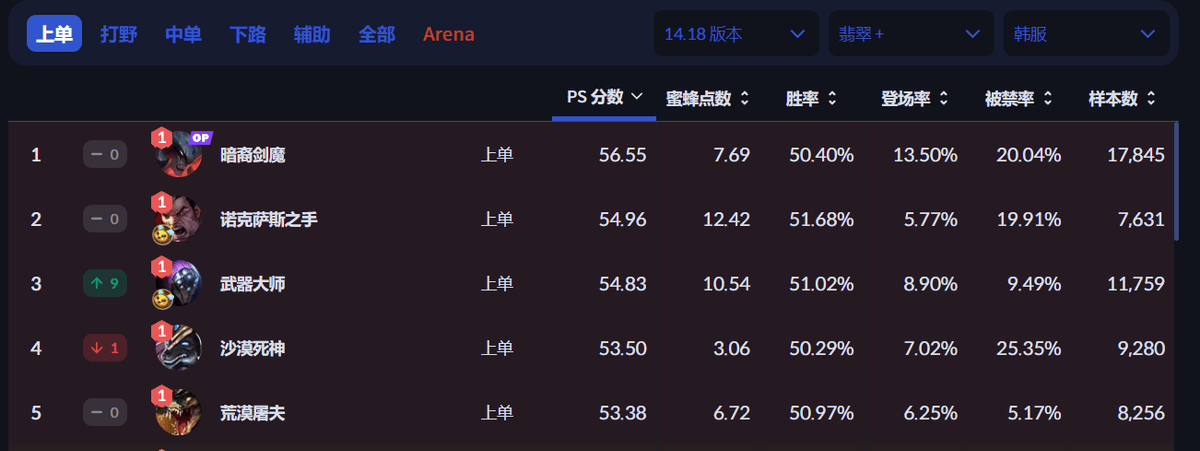Open the 韩服 server region dropdown
This screenshot has width=1200, height=451.
tap(1085, 34)
